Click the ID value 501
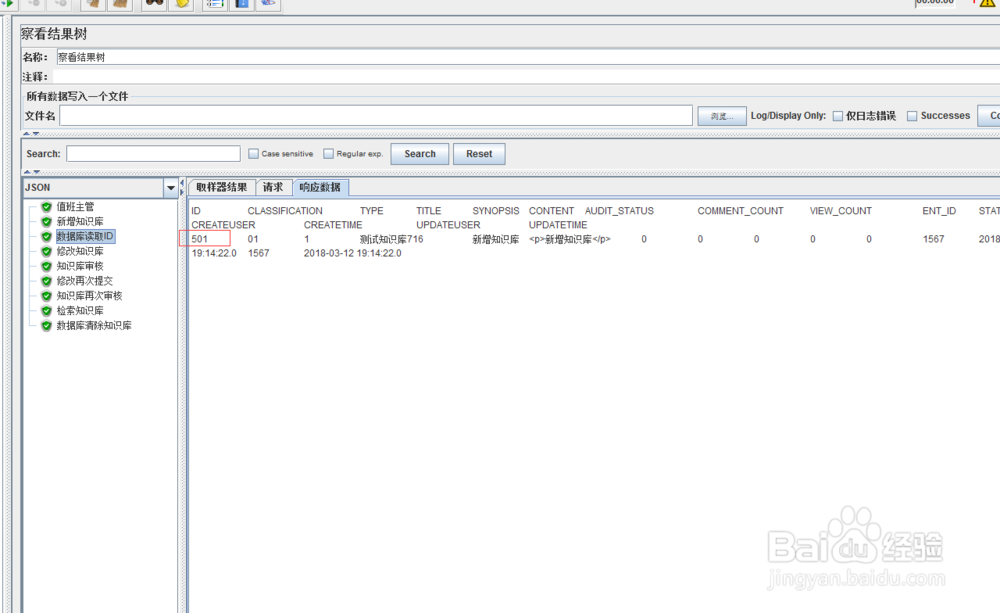 click(200, 239)
